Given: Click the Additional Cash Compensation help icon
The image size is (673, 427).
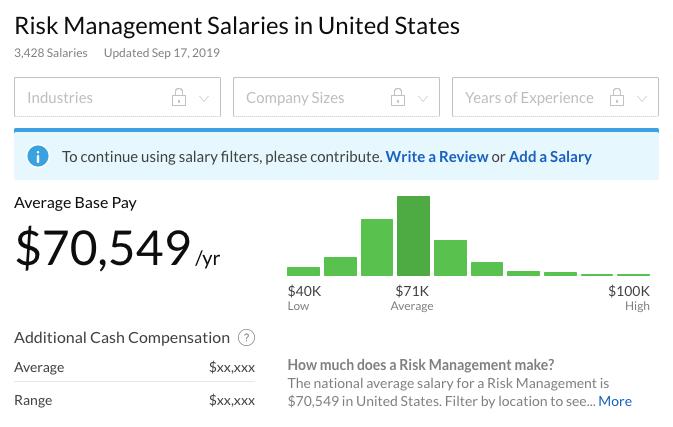Looking at the screenshot, I should click(x=247, y=338).
